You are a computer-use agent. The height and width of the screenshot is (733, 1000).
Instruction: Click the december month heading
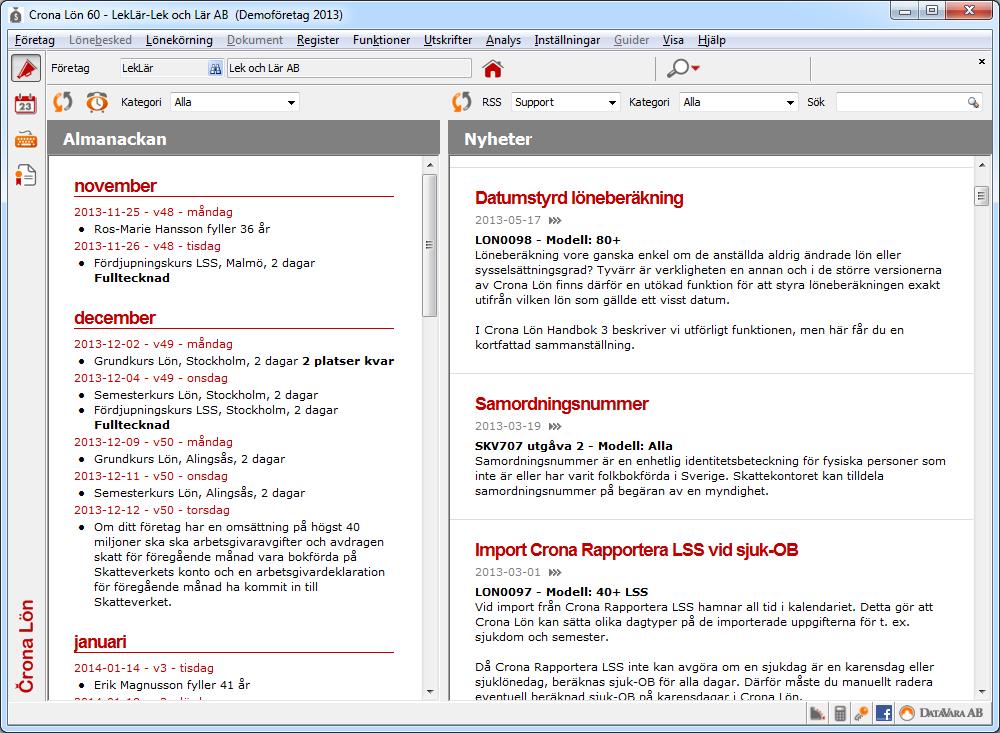(x=115, y=318)
